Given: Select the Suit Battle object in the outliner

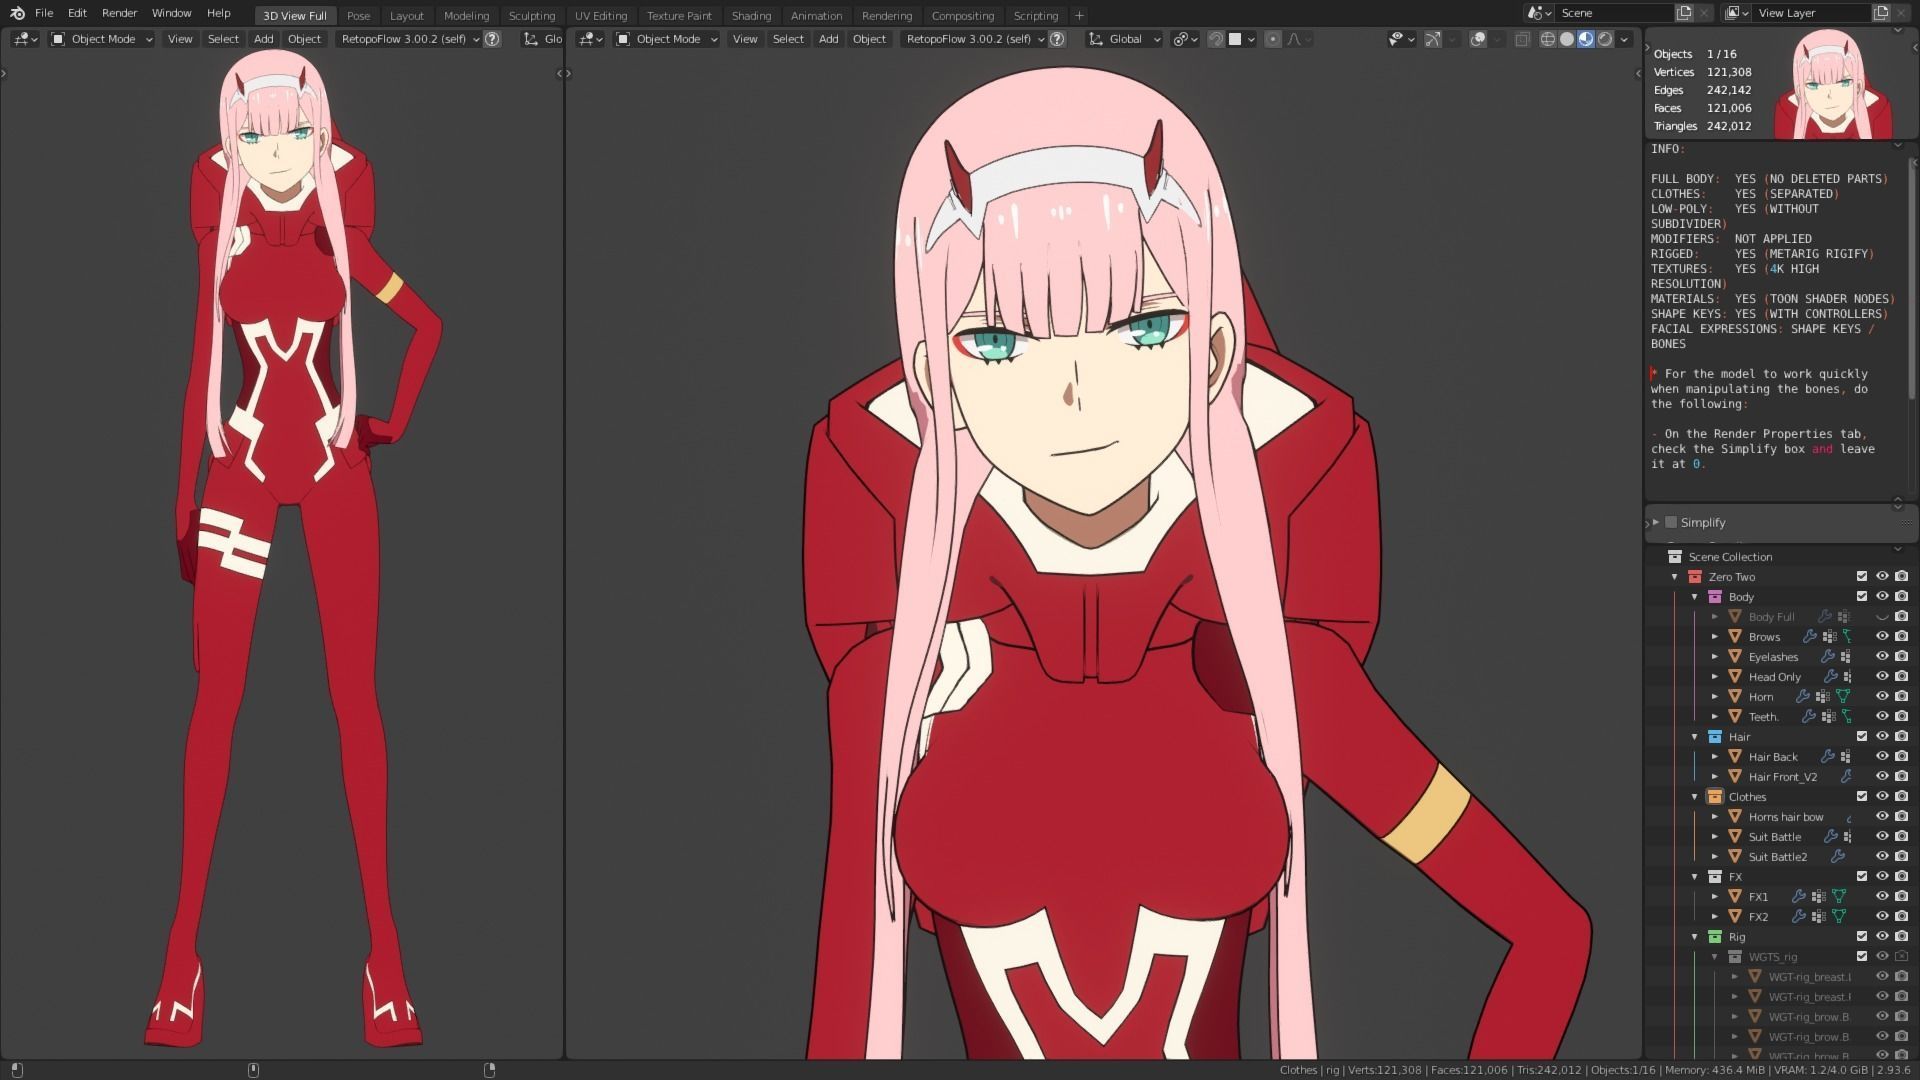Looking at the screenshot, I should (x=1774, y=836).
